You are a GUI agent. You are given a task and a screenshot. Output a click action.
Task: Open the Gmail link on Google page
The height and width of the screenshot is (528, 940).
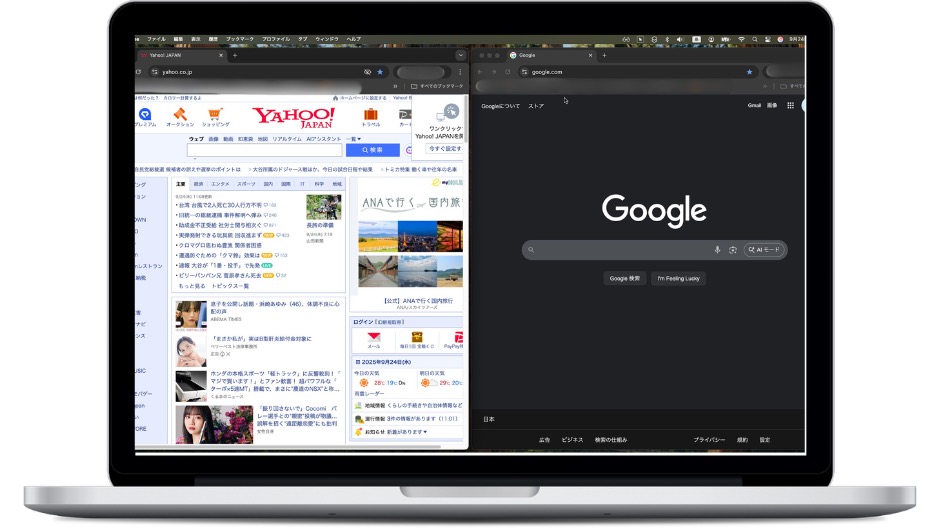click(754, 105)
